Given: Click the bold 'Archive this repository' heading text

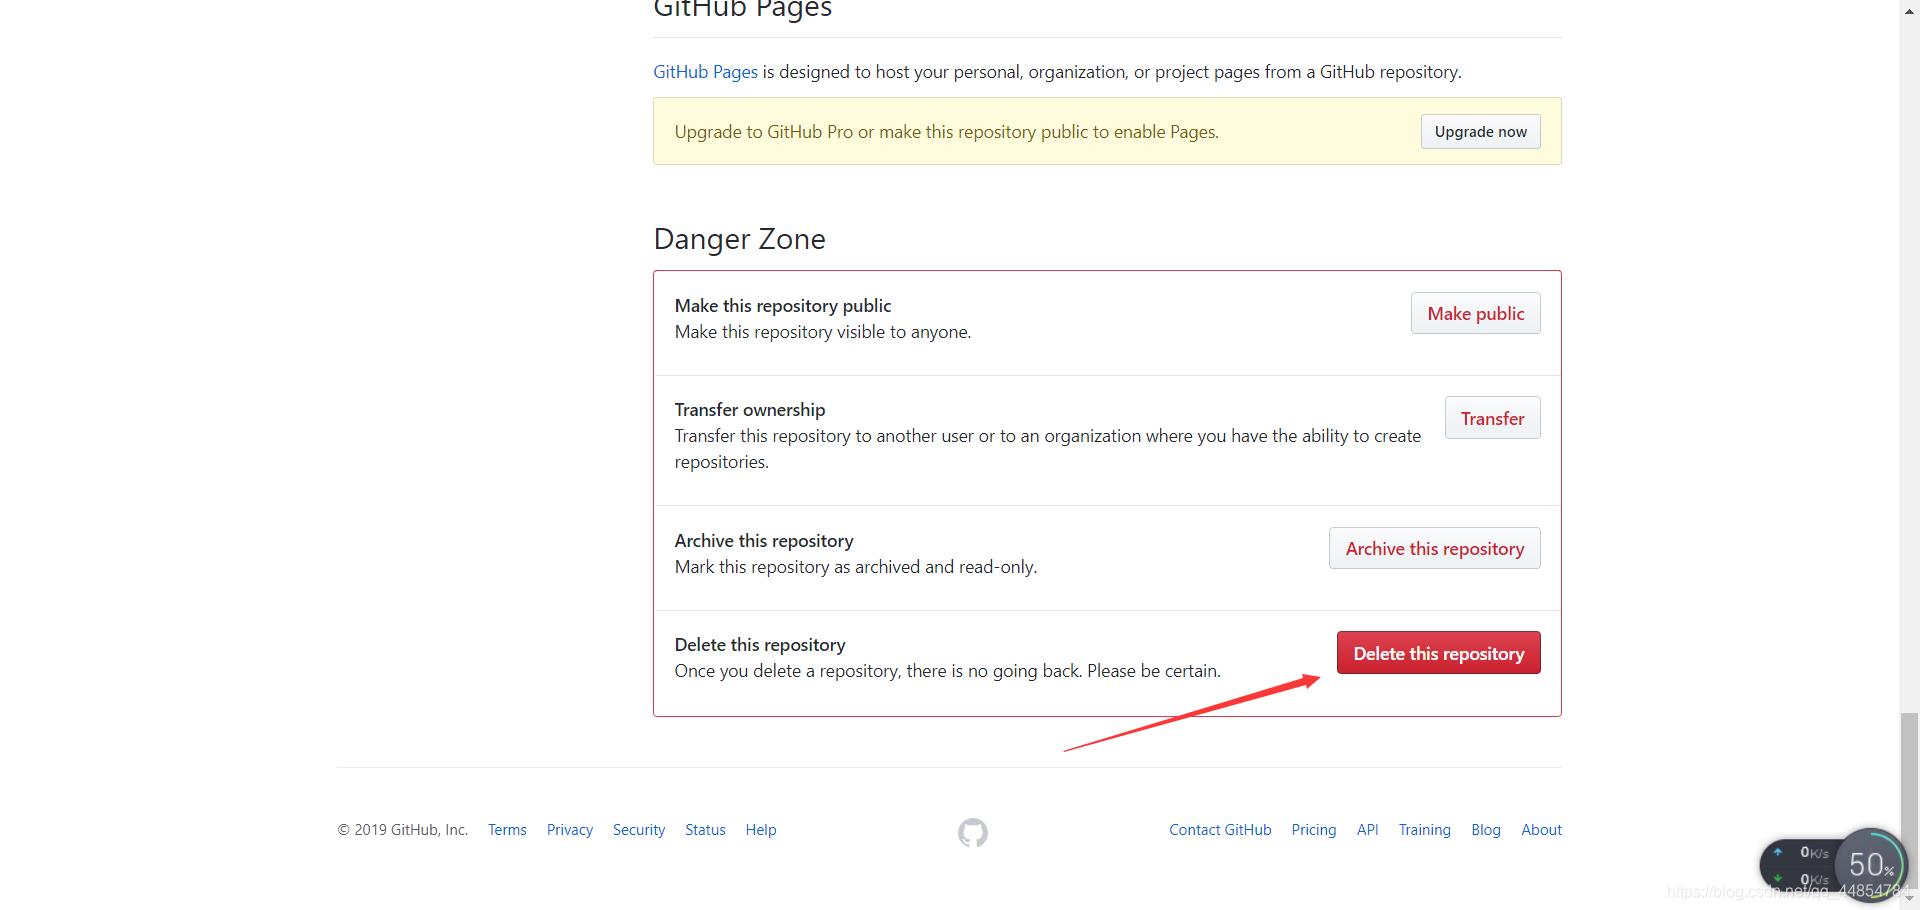Looking at the screenshot, I should pos(764,541).
